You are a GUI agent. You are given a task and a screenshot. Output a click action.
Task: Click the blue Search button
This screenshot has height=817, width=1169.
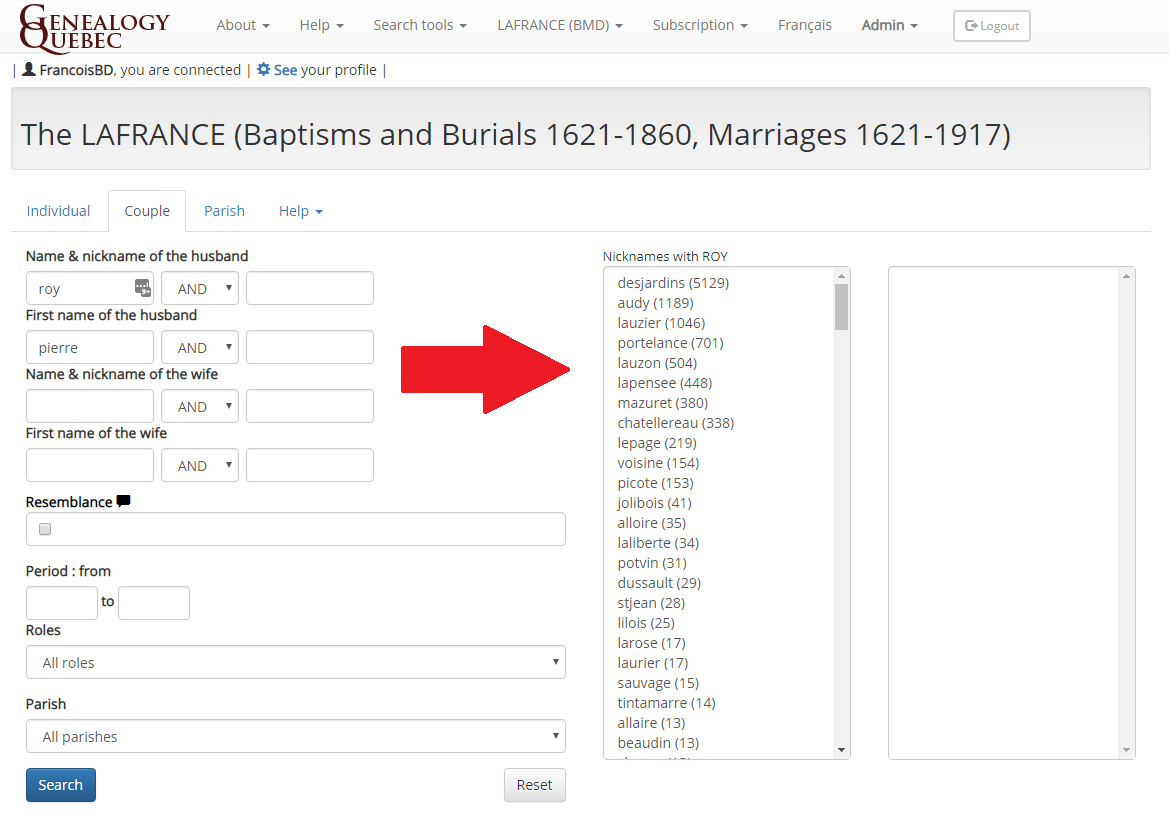coord(60,785)
